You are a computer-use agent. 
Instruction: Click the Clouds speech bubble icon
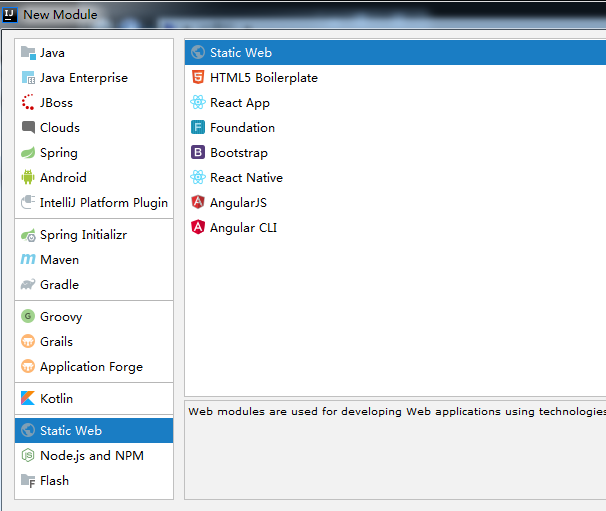(x=28, y=127)
